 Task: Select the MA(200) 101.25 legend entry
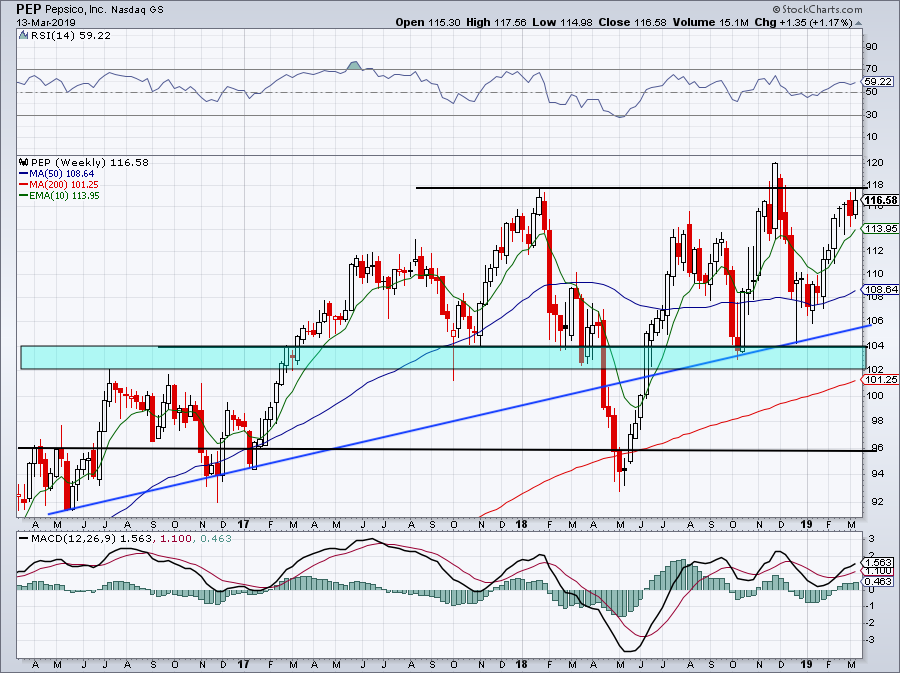[64, 184]
